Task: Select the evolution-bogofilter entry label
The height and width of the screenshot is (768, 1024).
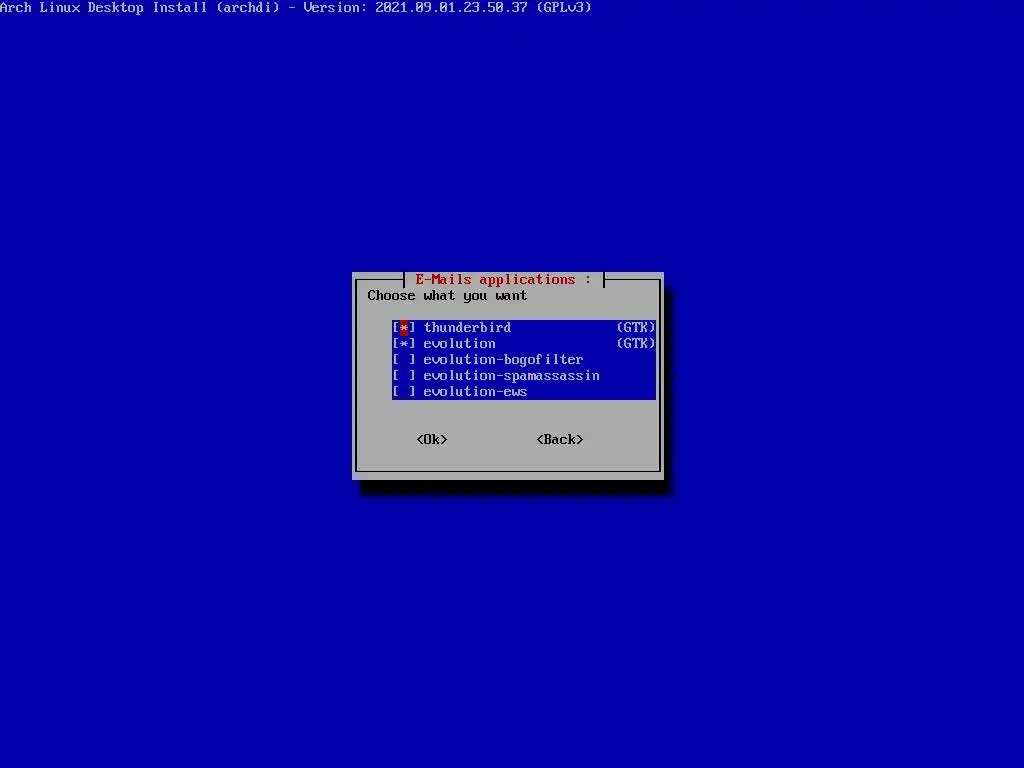Action: pyautogui.click(x=503, y=360)
